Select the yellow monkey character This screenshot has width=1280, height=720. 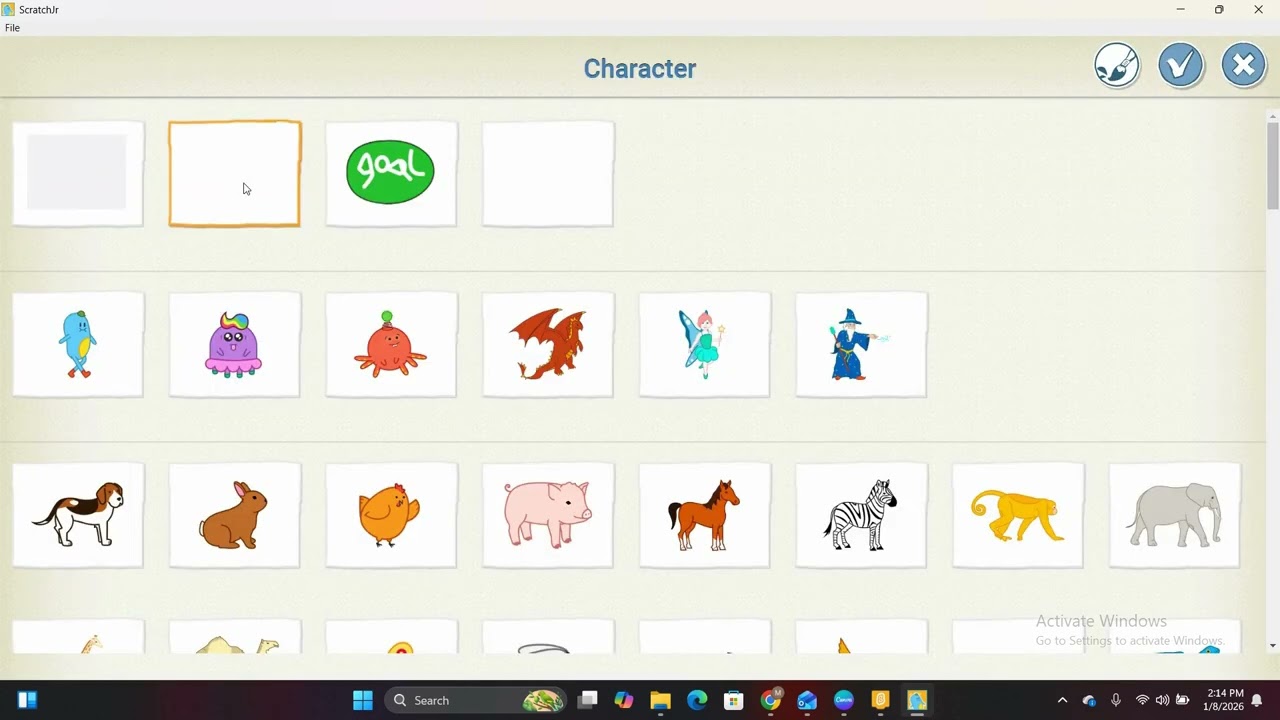(x=1018, y=514)
